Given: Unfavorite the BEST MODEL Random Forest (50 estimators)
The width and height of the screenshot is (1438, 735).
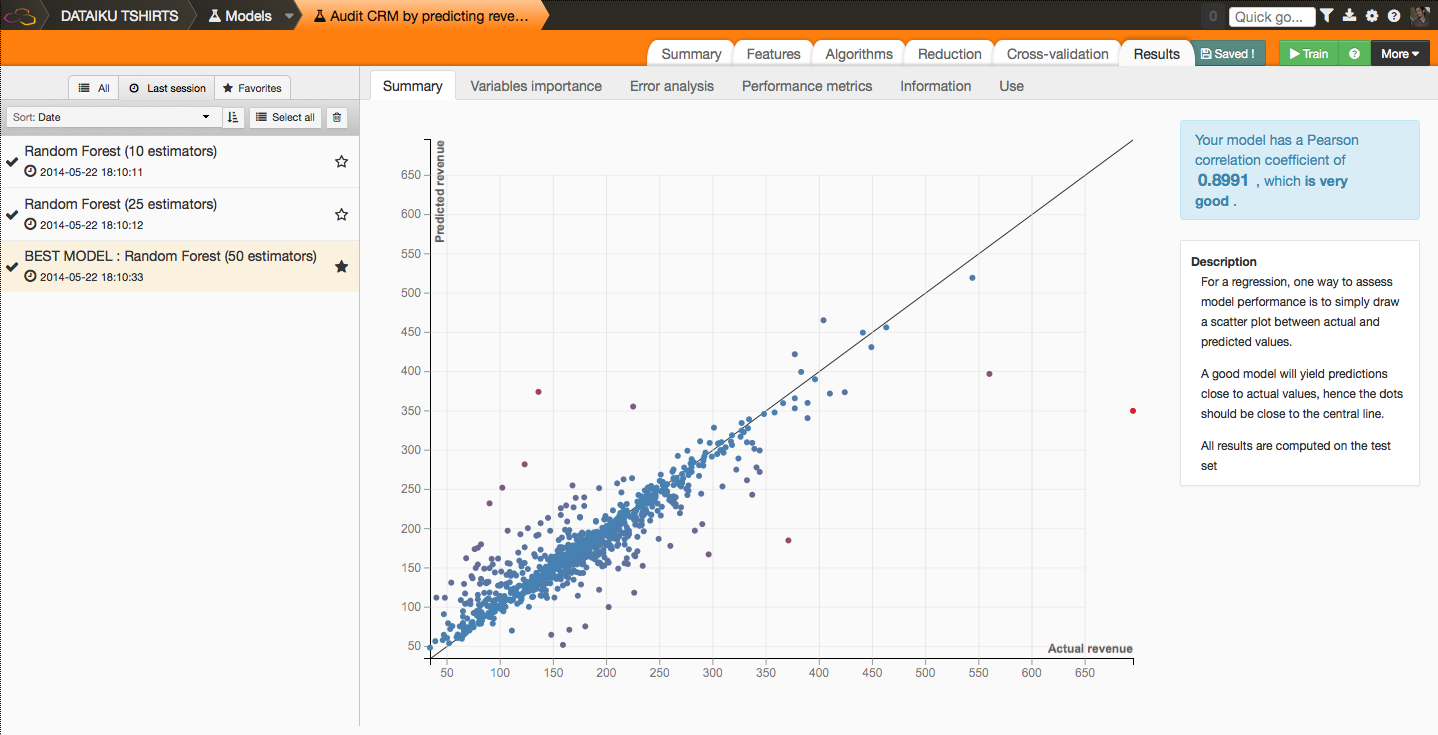Looking at the screenshot, I should pyautogui.click(x=341, y=266).
